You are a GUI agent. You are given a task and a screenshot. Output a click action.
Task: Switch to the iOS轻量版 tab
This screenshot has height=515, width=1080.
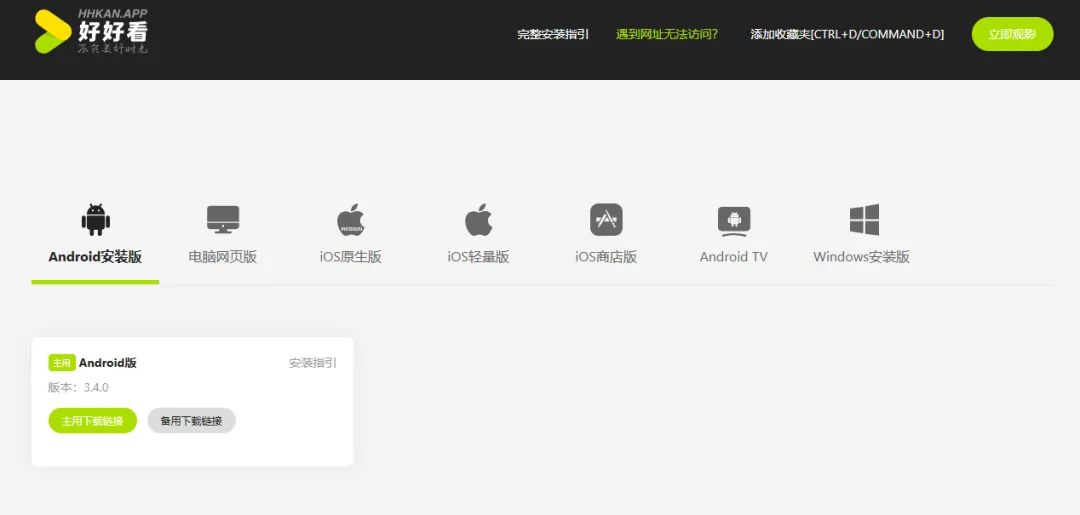point(479,258)
